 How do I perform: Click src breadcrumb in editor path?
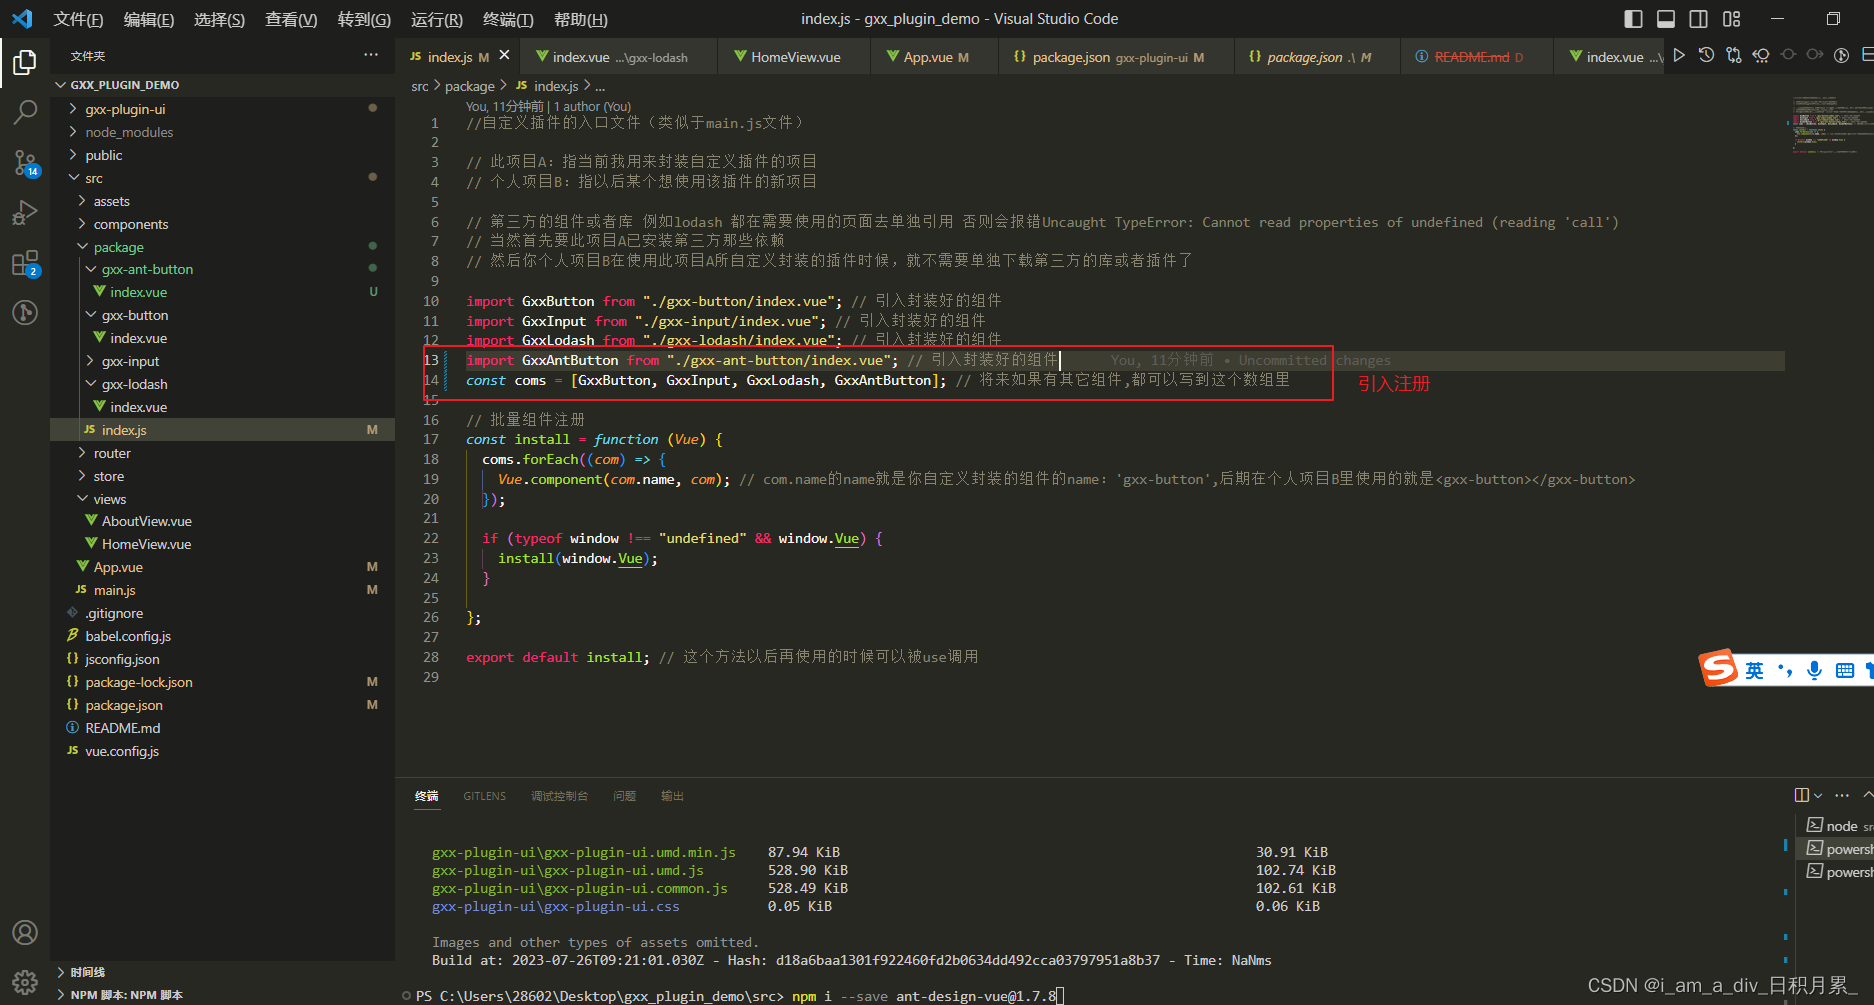419,86
